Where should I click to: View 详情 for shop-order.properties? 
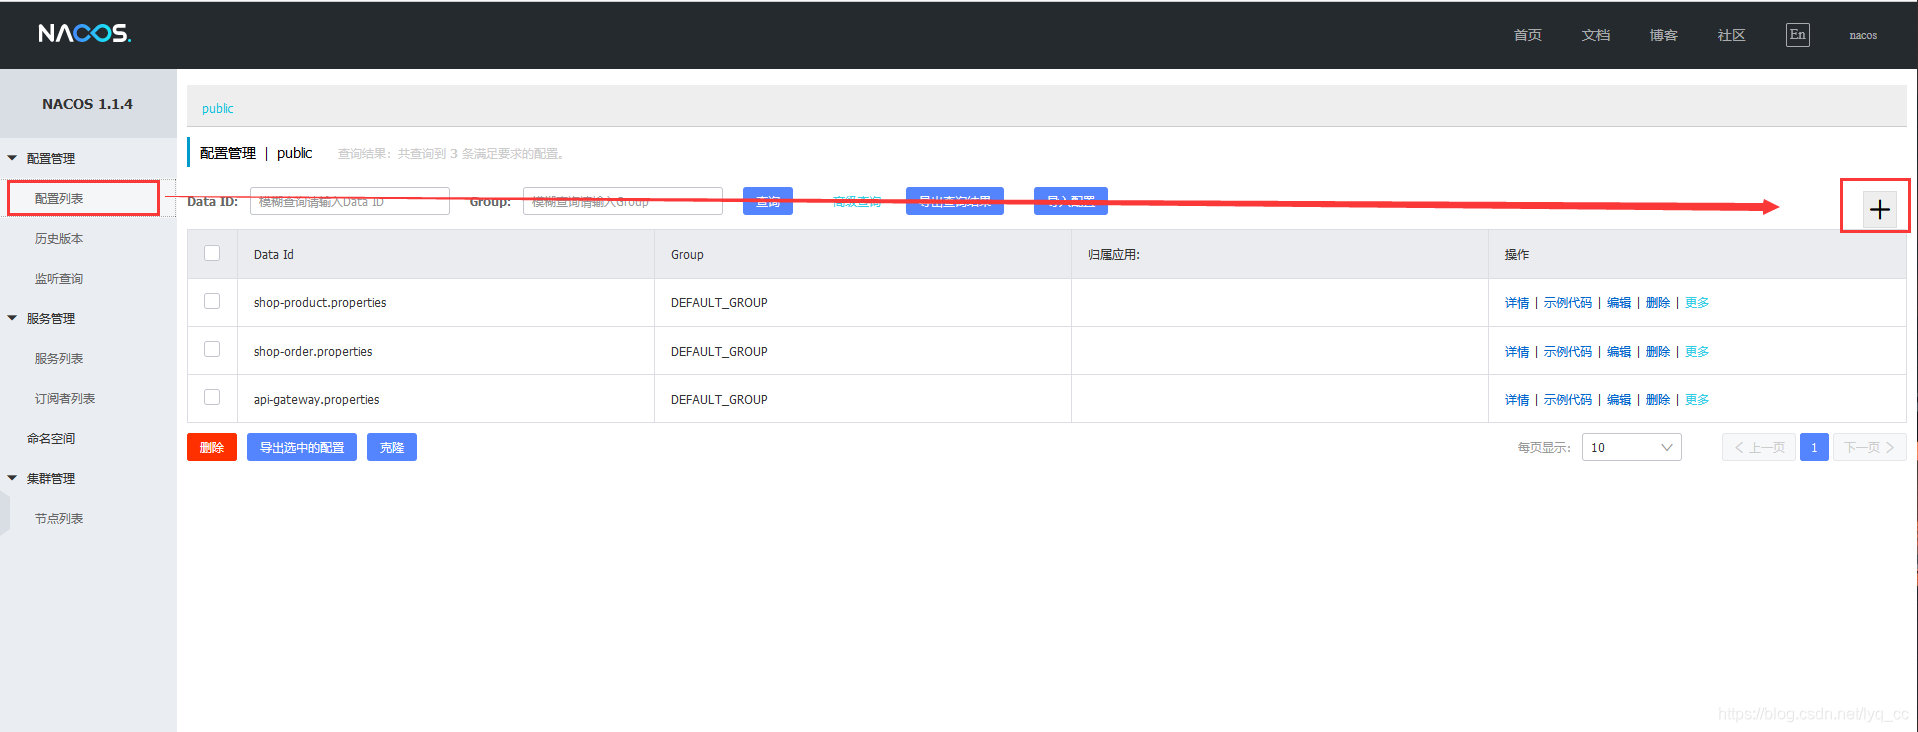click(x=1517, y=351)
